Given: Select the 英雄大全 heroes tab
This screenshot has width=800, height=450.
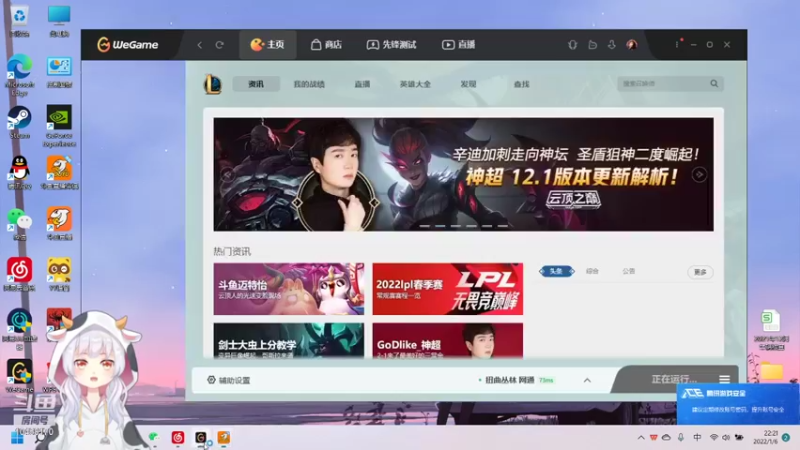Looking at the screenshot, I should (x=415, y=84).
